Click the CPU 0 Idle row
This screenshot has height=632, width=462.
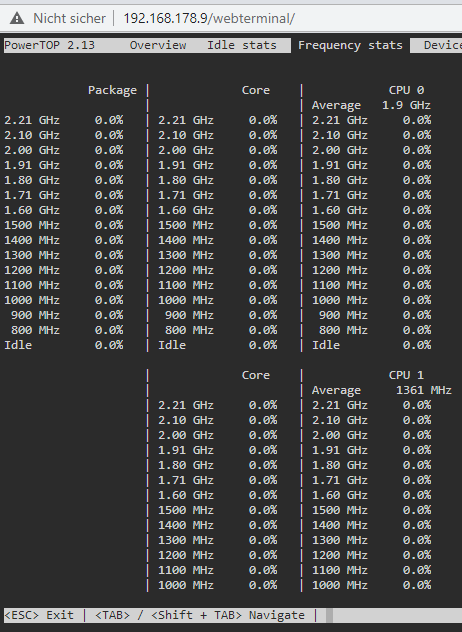(372, 345)
